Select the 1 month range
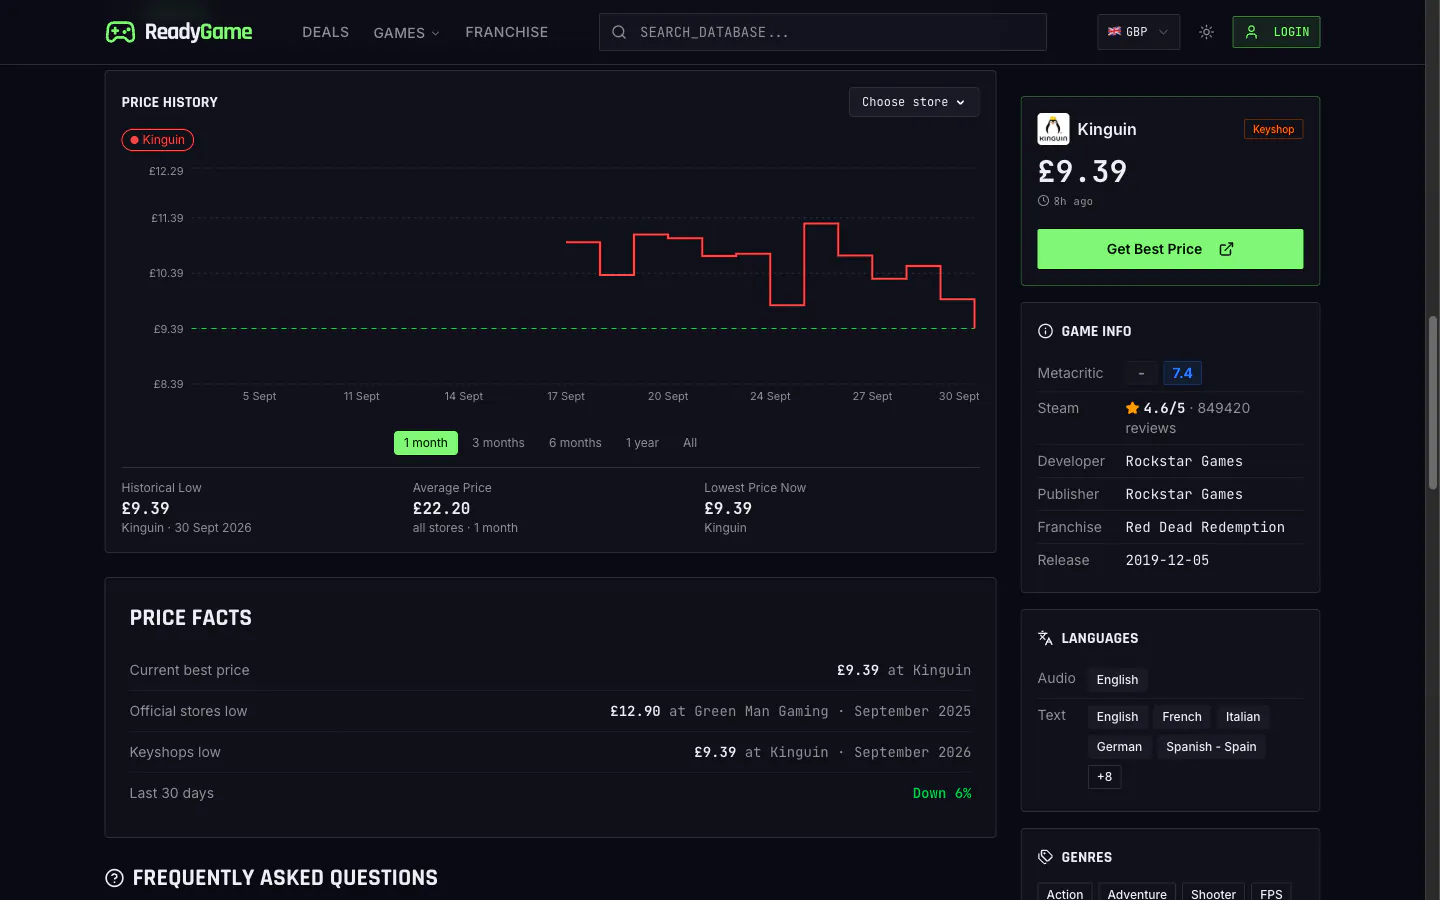The height and width of the screenshot is (900, 1440). tap(426, 443)
